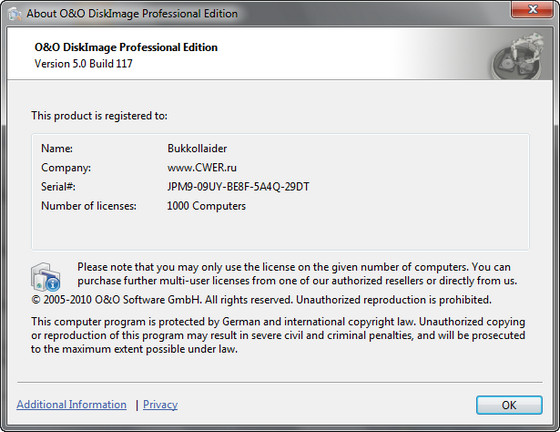This screenshot has height=432, width=560.
Task: Click the O&O DiskImage Professional Edition heading
Action: [x=126, y=47]
